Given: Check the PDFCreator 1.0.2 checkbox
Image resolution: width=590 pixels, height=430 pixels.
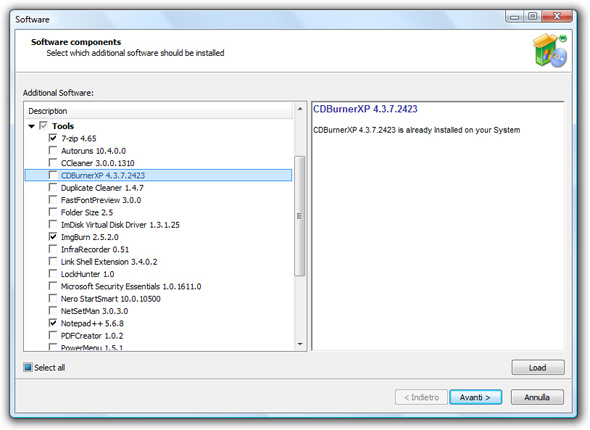Looking at the screenshot, I should 53,335.
